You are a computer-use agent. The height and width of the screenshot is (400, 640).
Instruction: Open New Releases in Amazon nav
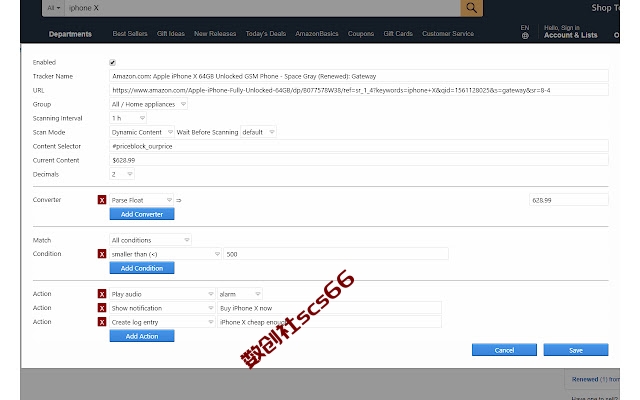click(x=215, y=33)
